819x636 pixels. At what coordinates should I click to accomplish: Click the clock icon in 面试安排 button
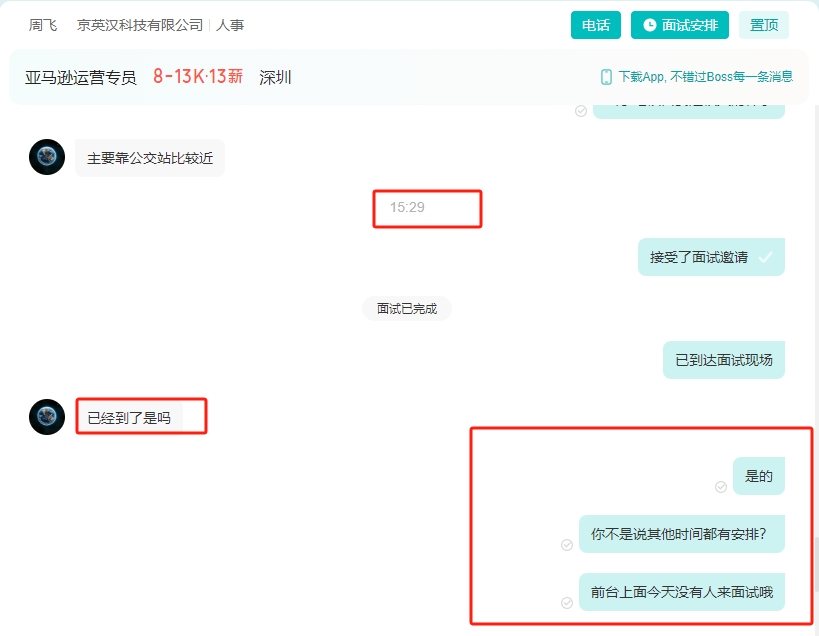click(650, 25)
